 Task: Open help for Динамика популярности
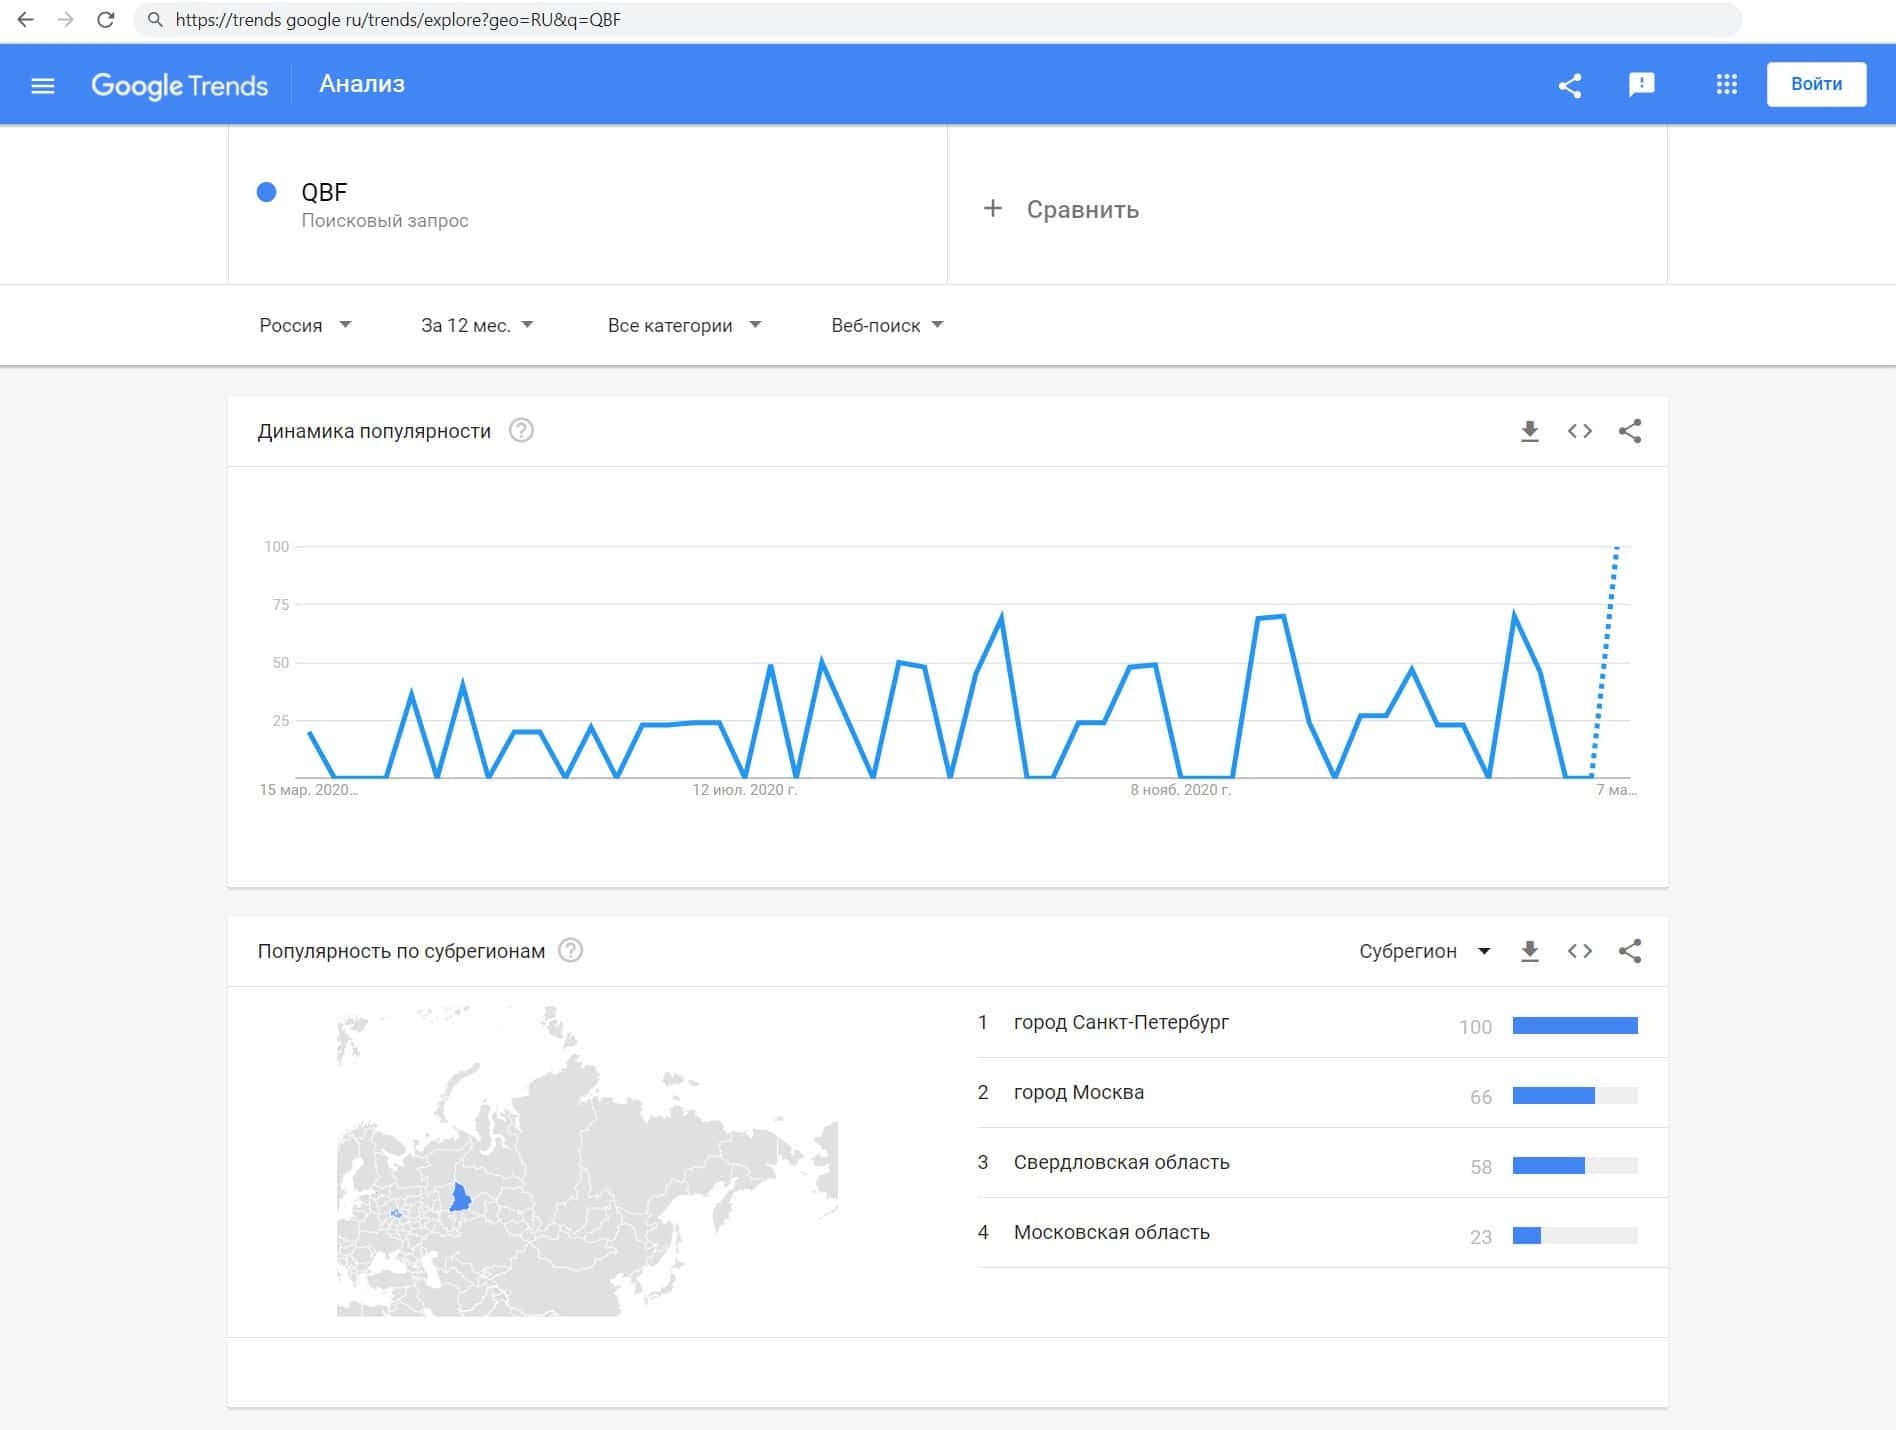point(521,431)
